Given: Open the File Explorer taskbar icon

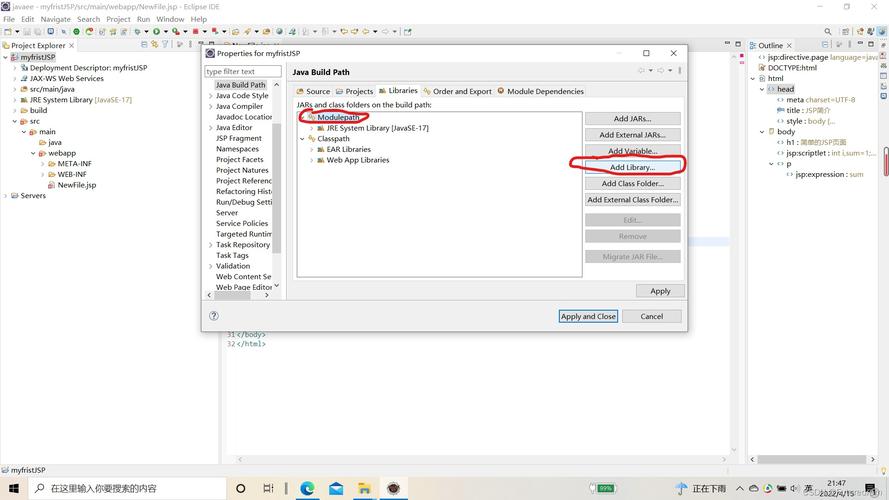Looking at the screenshot, I should click(364, 488).
